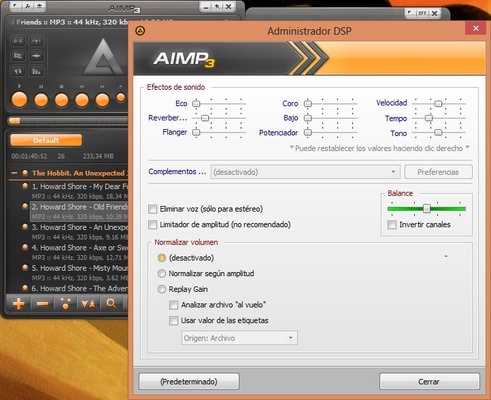
Task: Adjust the Reverber slider handle
Action: tap(205, 118)
